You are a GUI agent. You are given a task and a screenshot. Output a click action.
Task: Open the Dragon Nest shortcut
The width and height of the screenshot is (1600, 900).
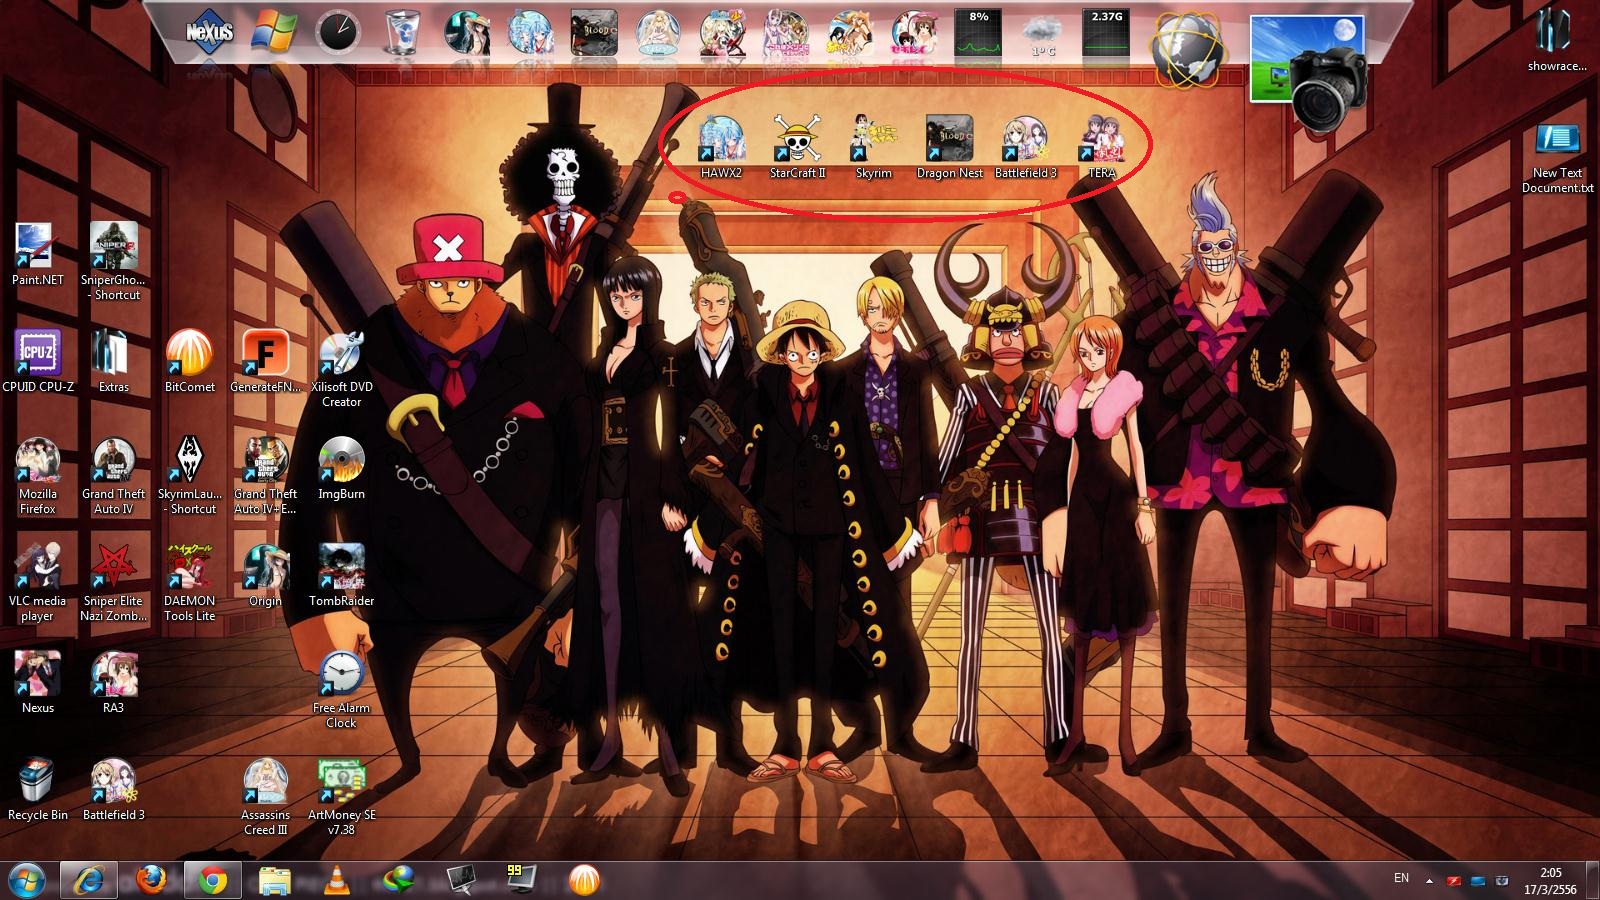[949, 147]
